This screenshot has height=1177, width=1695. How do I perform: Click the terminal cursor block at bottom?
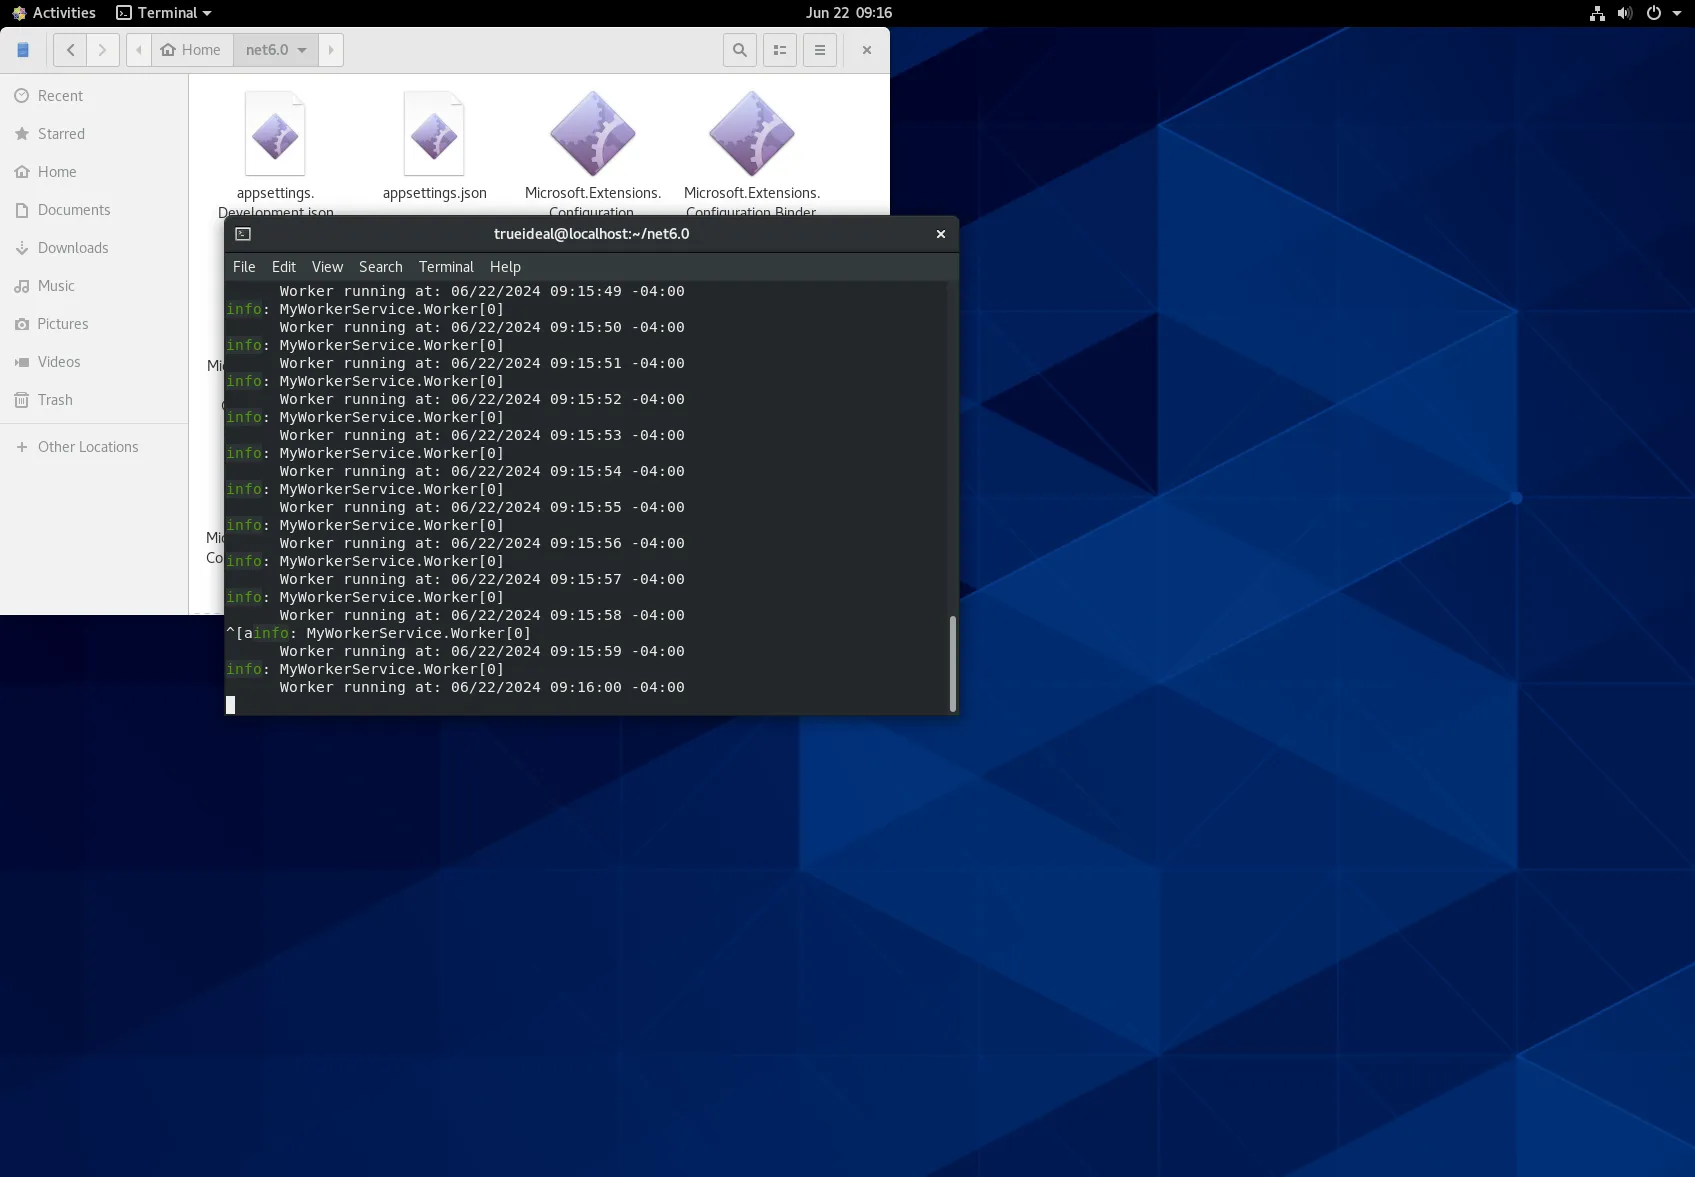coord(231,705)
